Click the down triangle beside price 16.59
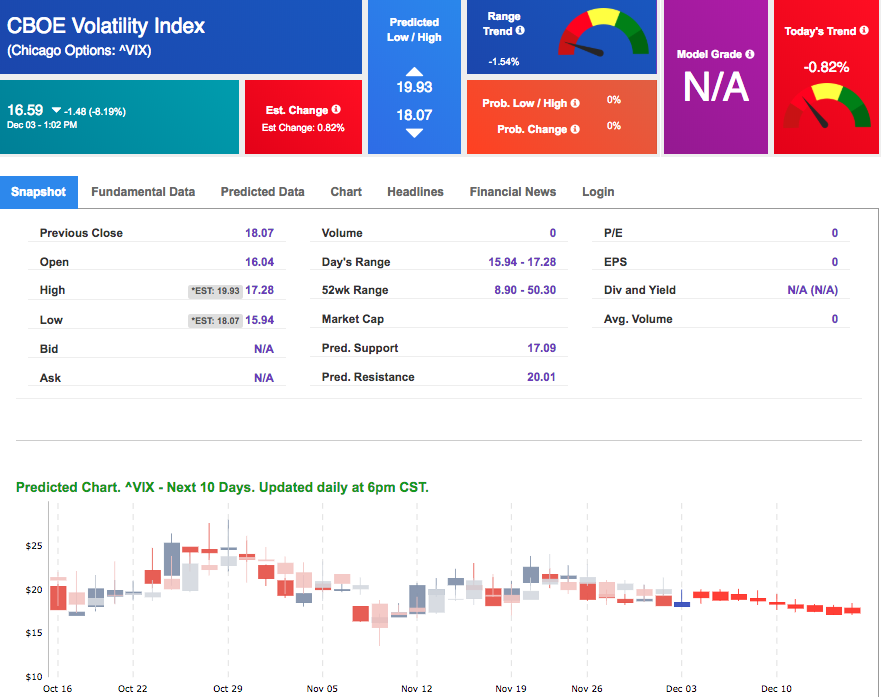The image size is (881, 697). tap(56, 110)
